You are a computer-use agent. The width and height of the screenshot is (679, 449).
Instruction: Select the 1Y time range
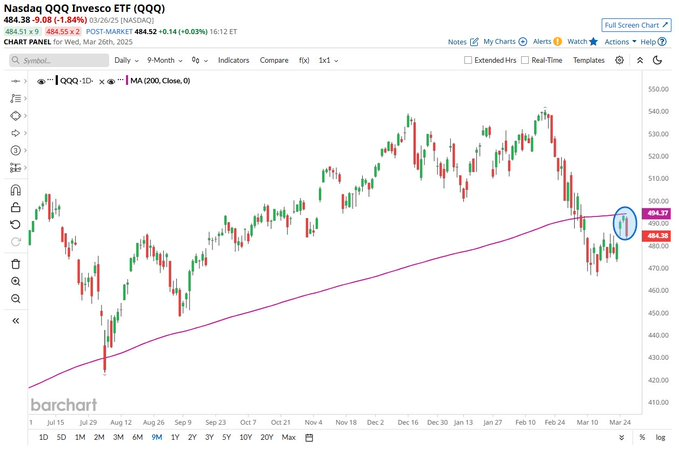tap(176, 437)
